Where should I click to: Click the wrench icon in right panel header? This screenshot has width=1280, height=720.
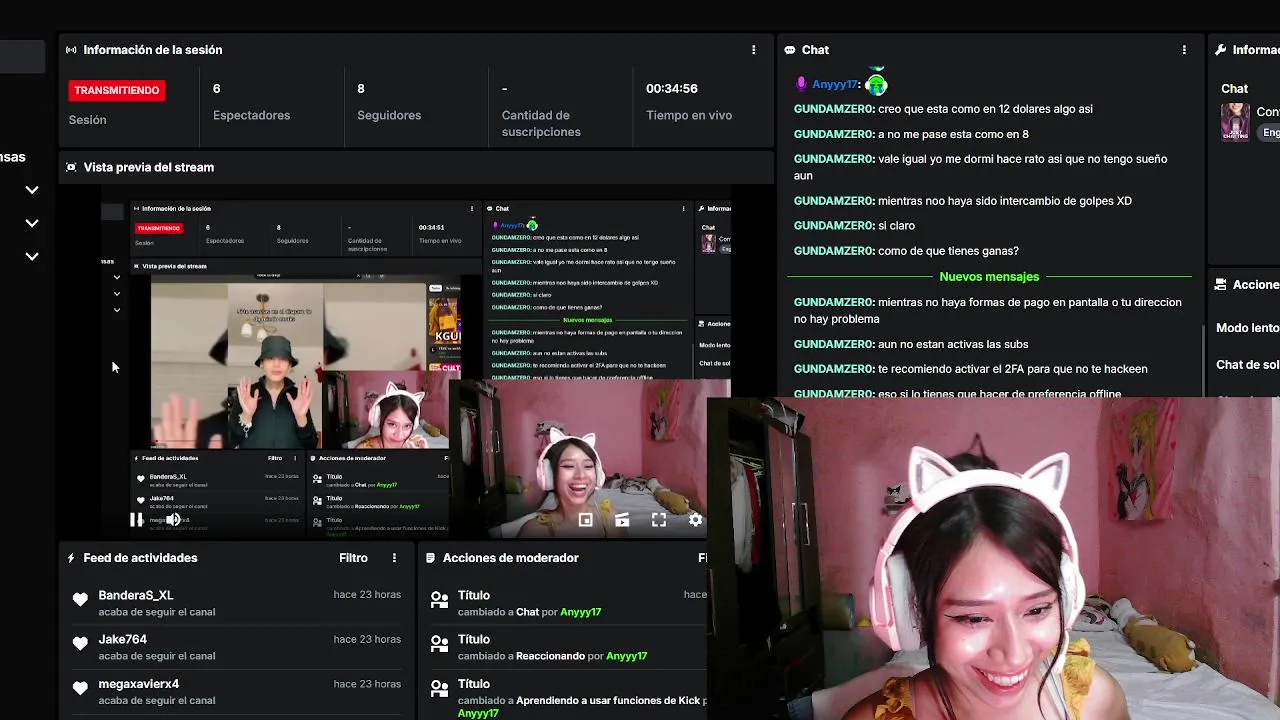[1220, 50]
